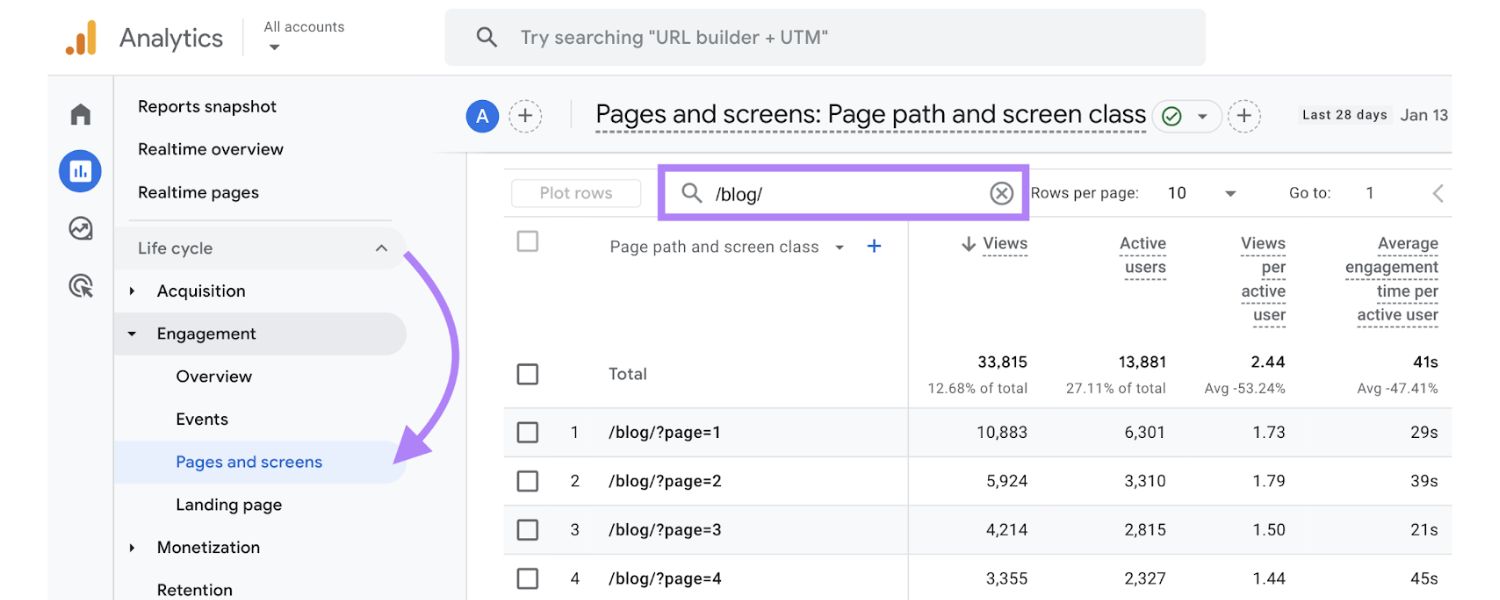Click the Go to page input field

pos(1369,192)
